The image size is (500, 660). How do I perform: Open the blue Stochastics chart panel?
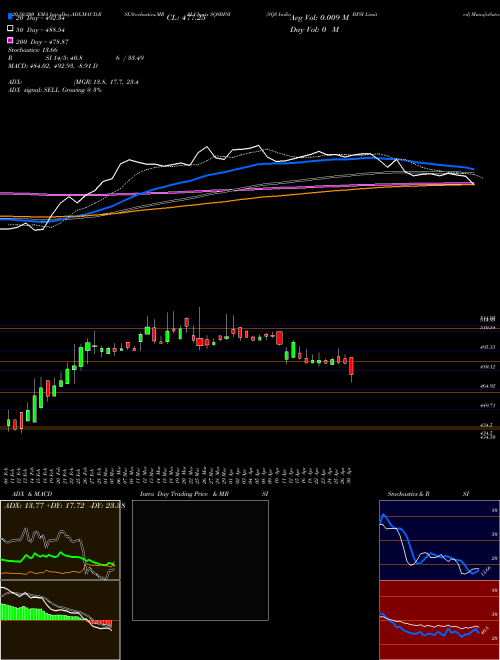(x=439, y=540)
